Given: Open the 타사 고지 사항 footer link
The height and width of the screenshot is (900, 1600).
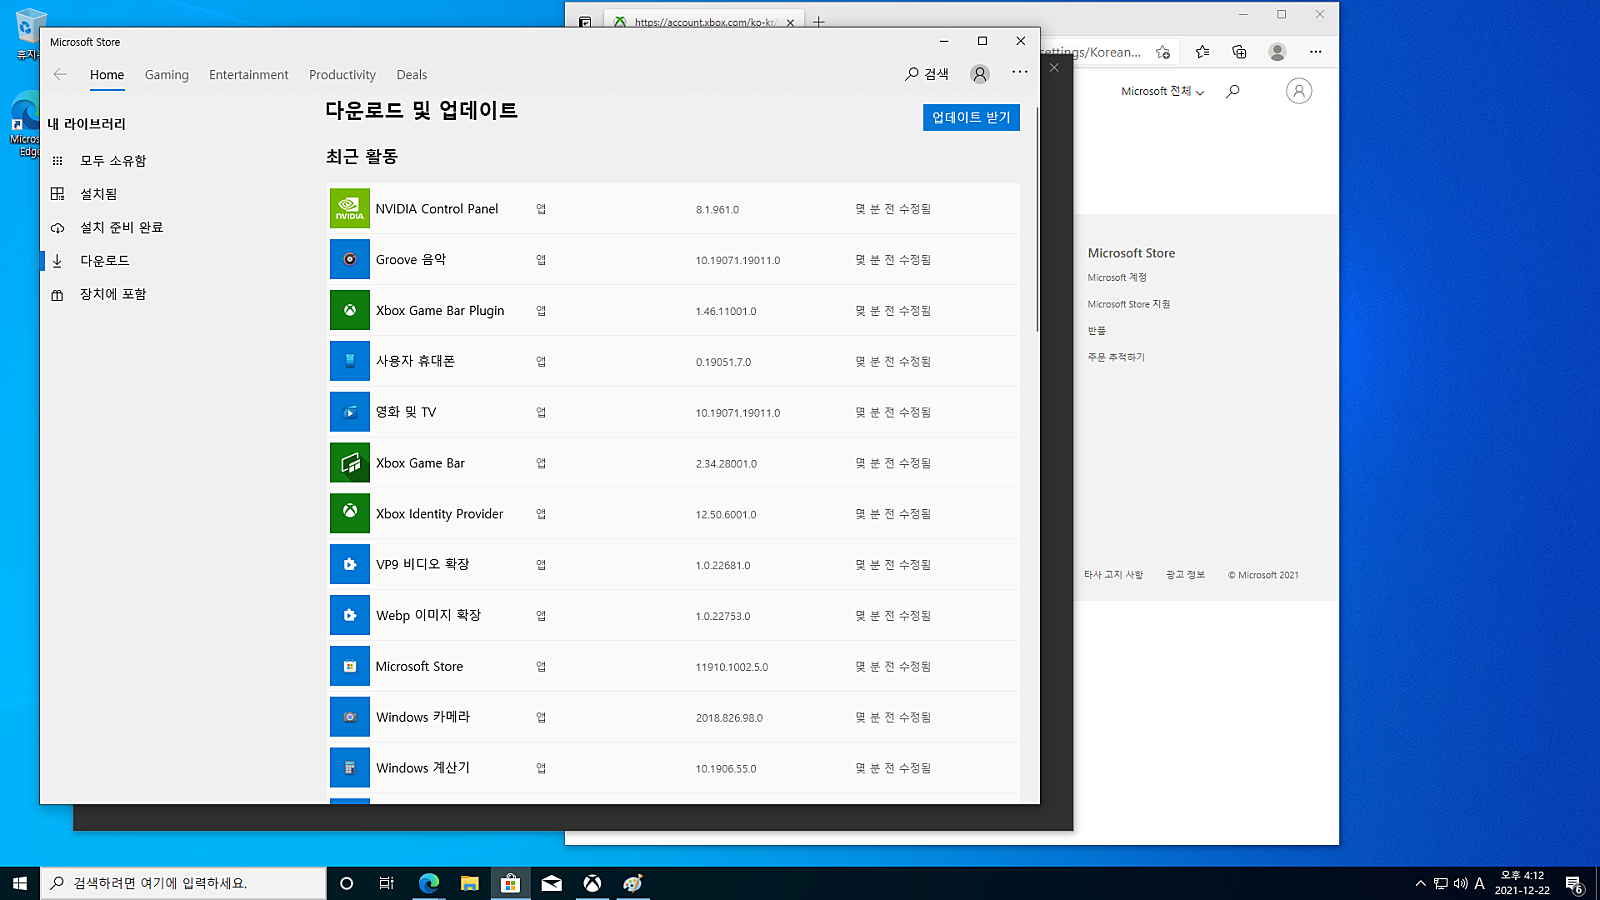Looking at the screenshot, I should 1113,575.
